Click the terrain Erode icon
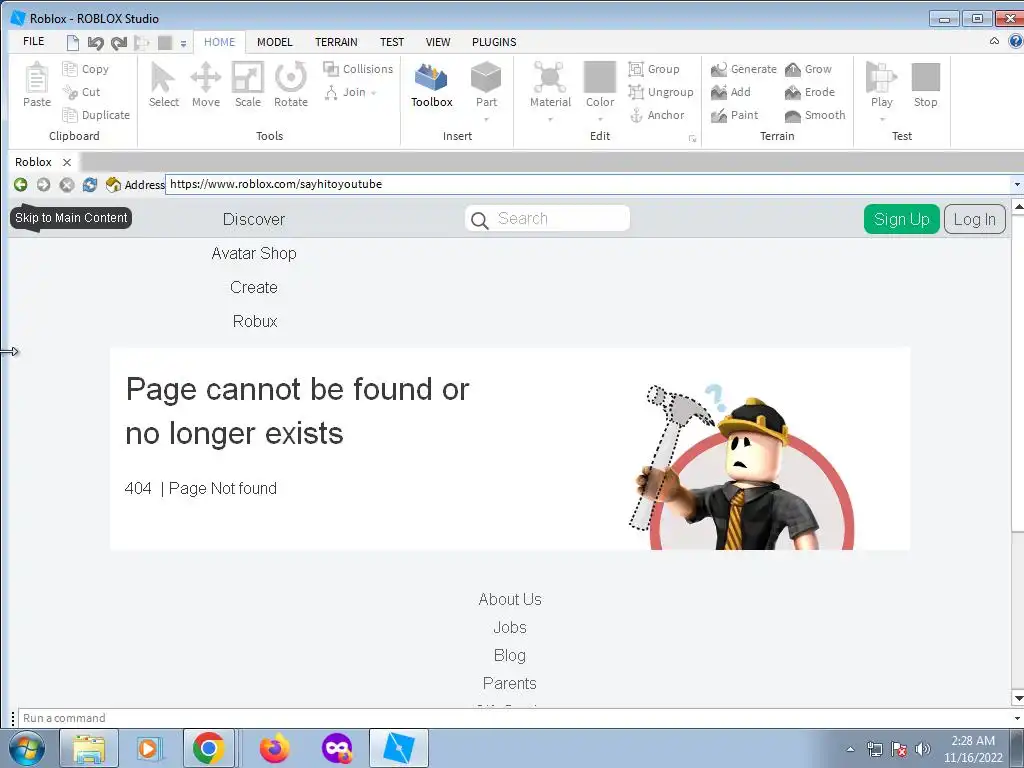The height and width of the screenshot is (768, 1024). pos(793,92)
